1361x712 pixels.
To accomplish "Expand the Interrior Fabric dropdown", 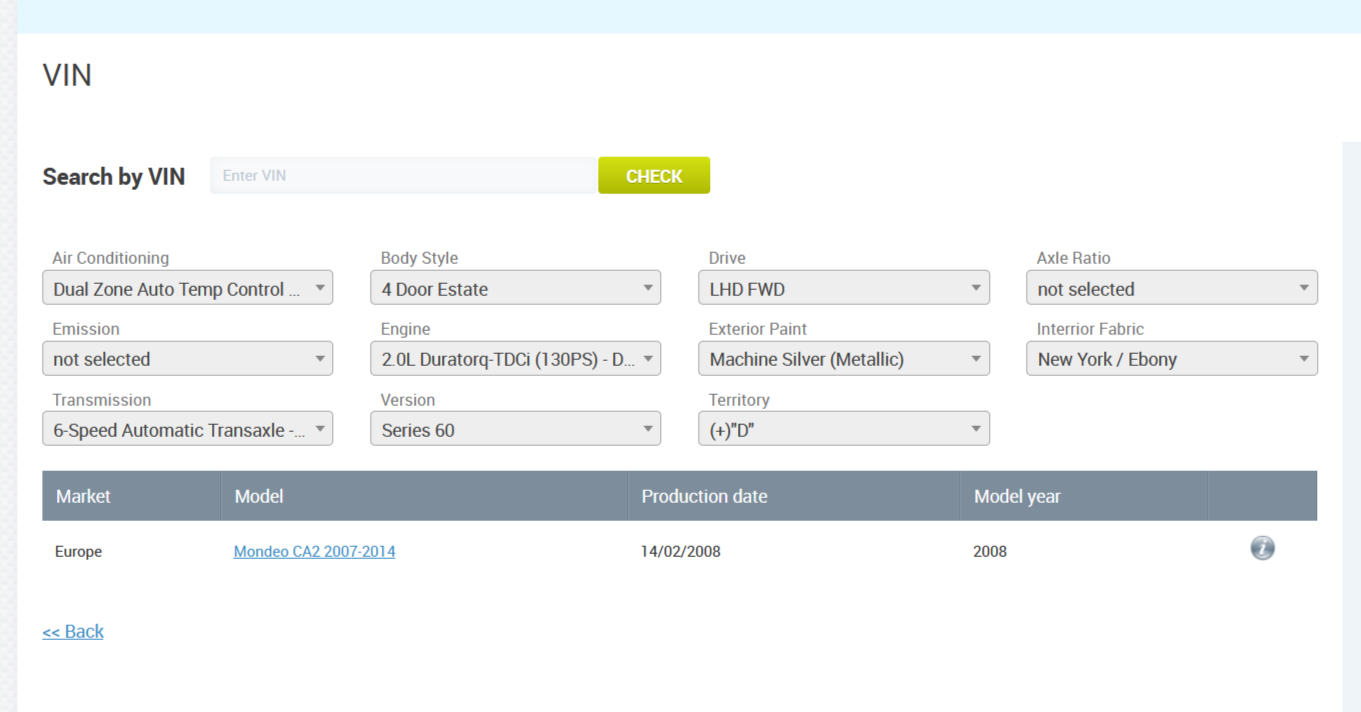I will (1171, 359).
